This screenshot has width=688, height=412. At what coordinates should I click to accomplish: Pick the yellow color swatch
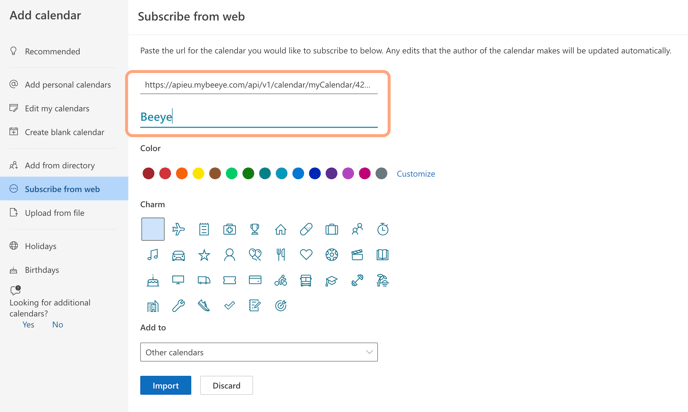(x=198, y=174)
